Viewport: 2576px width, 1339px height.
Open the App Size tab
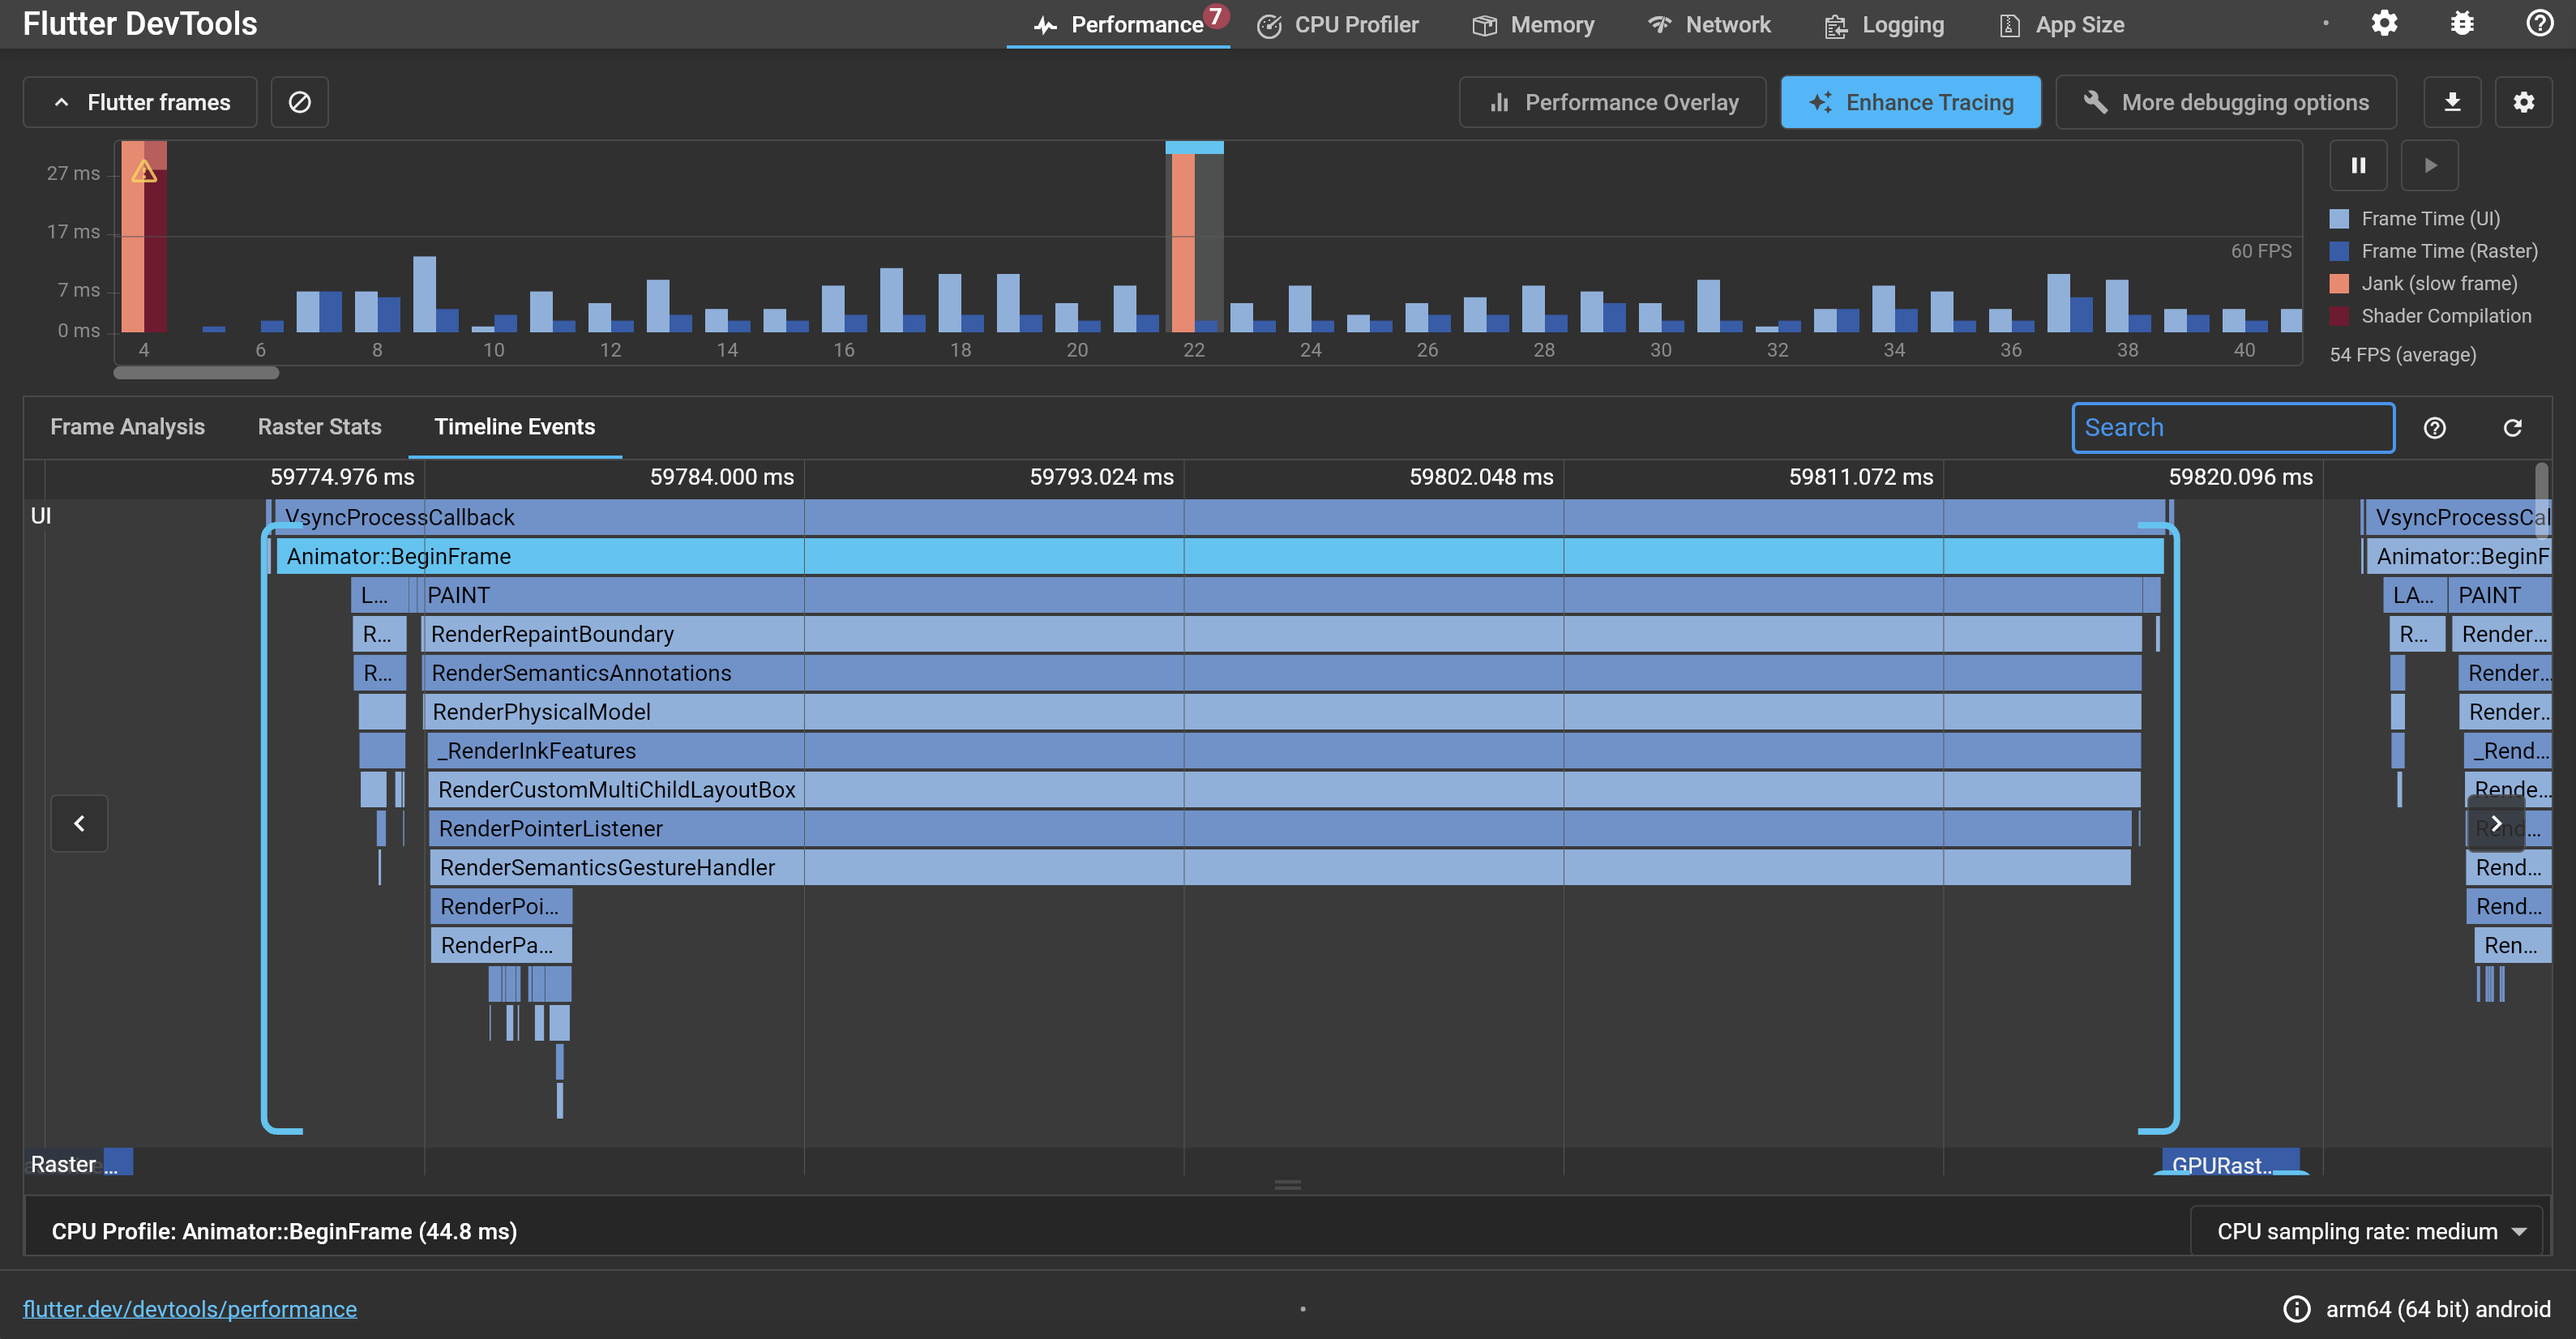click(x=2061, y=24)
